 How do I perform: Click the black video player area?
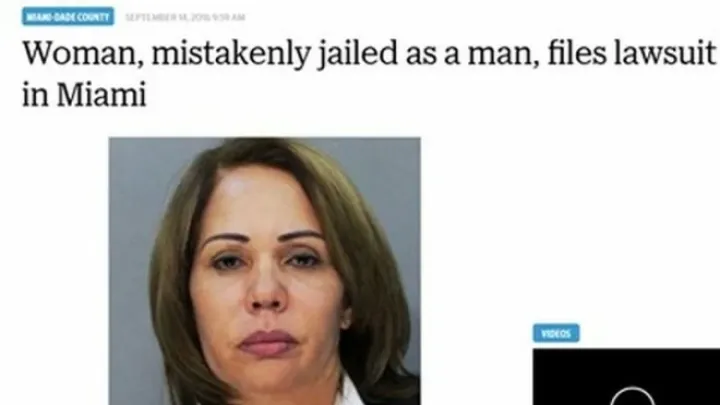coord(626,377)
